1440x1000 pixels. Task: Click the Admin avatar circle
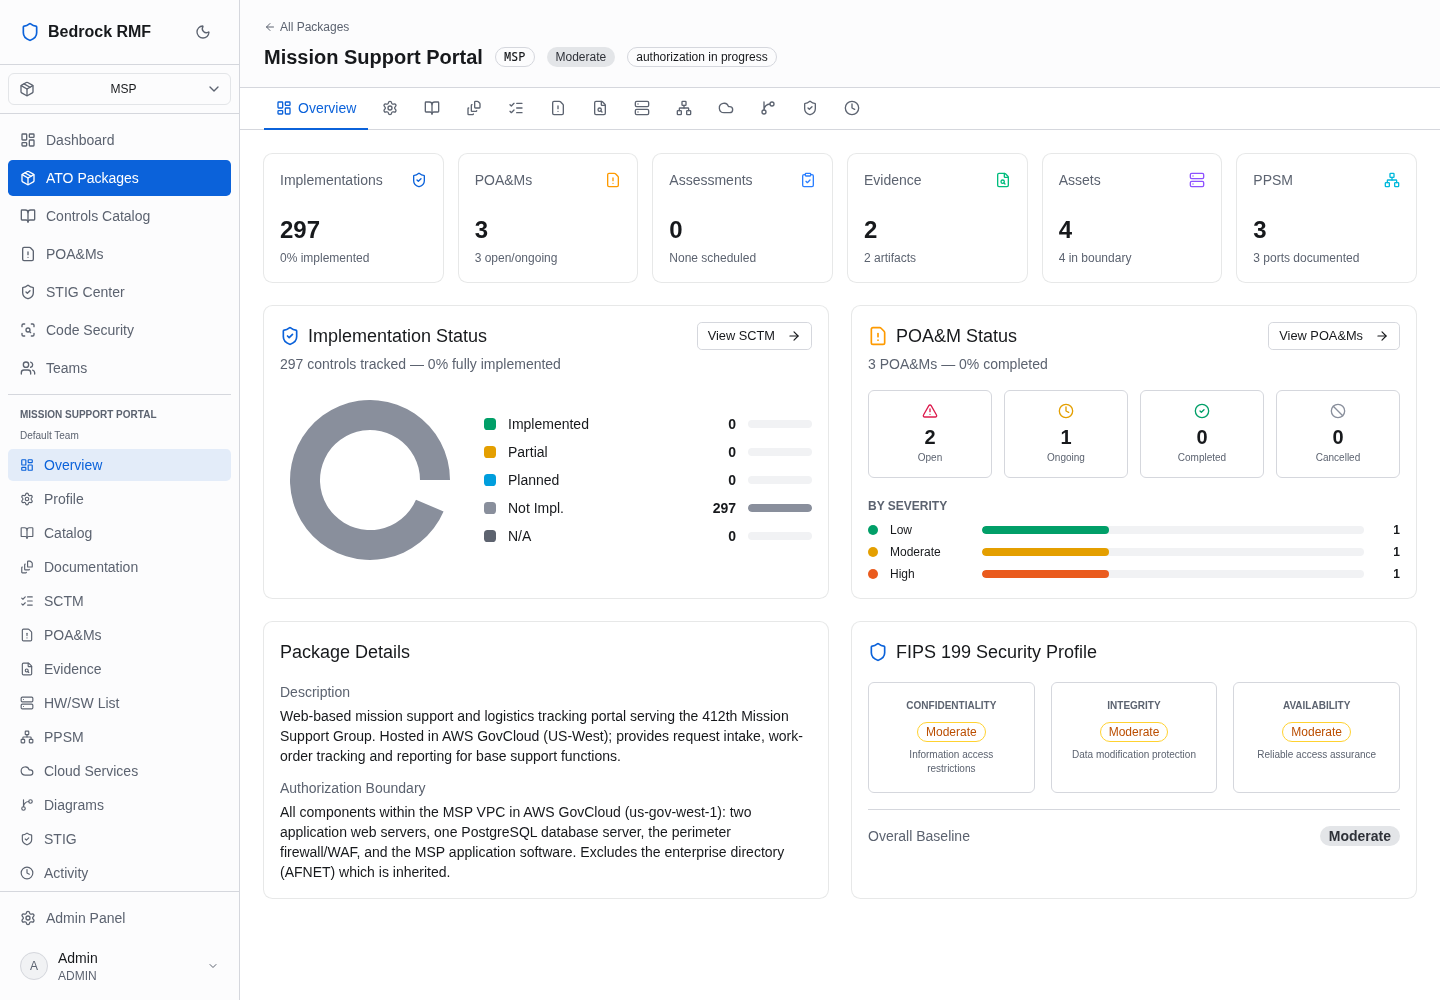point(34,966)
